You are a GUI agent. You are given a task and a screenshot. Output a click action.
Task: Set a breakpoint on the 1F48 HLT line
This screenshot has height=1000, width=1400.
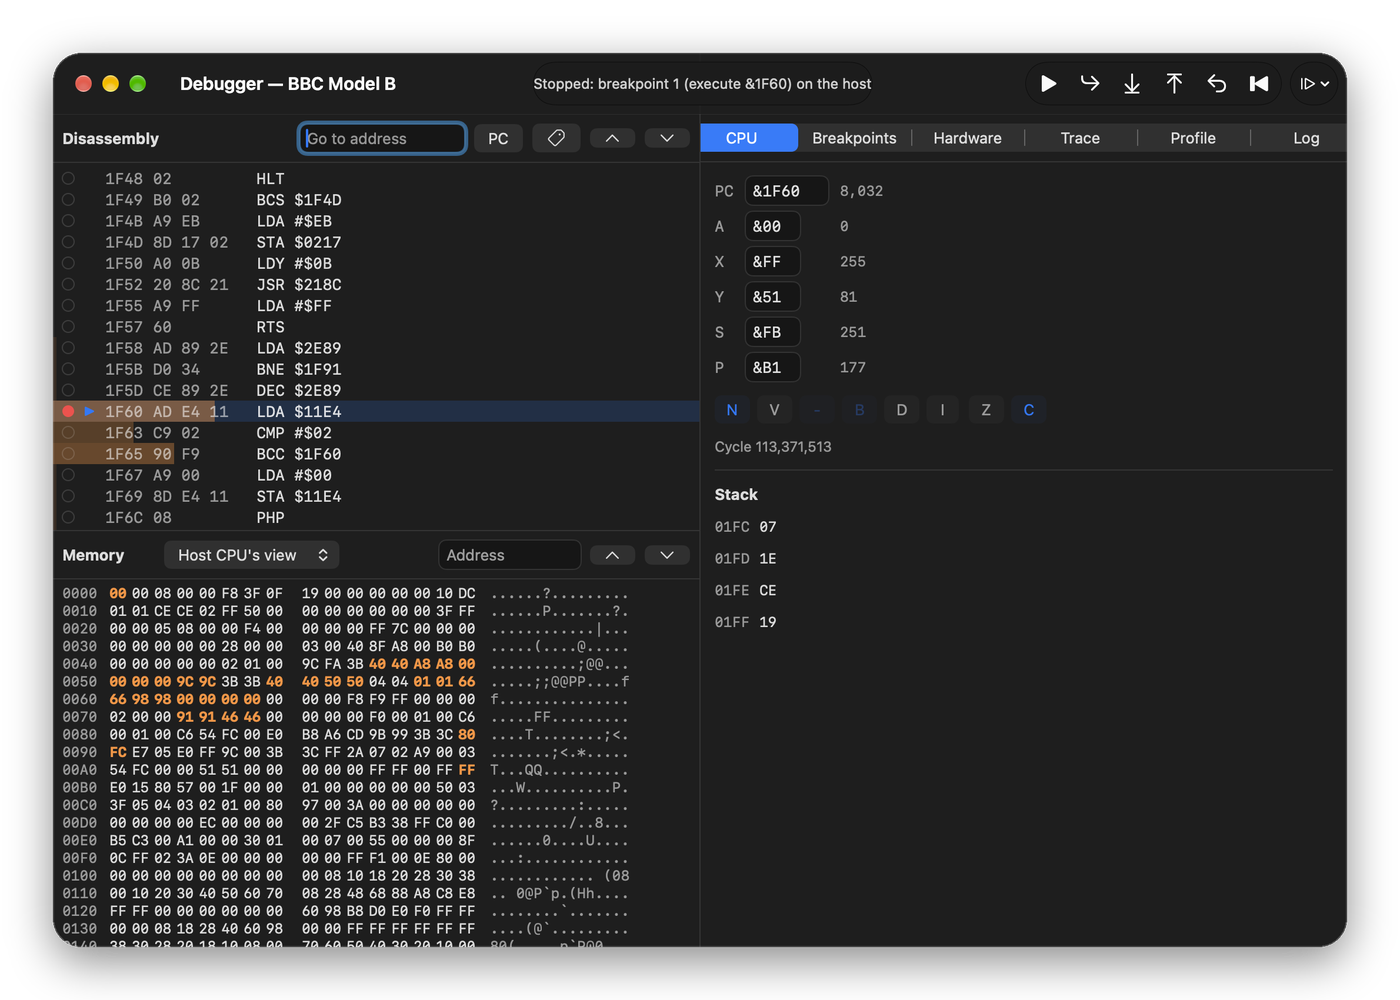point(68,178)
